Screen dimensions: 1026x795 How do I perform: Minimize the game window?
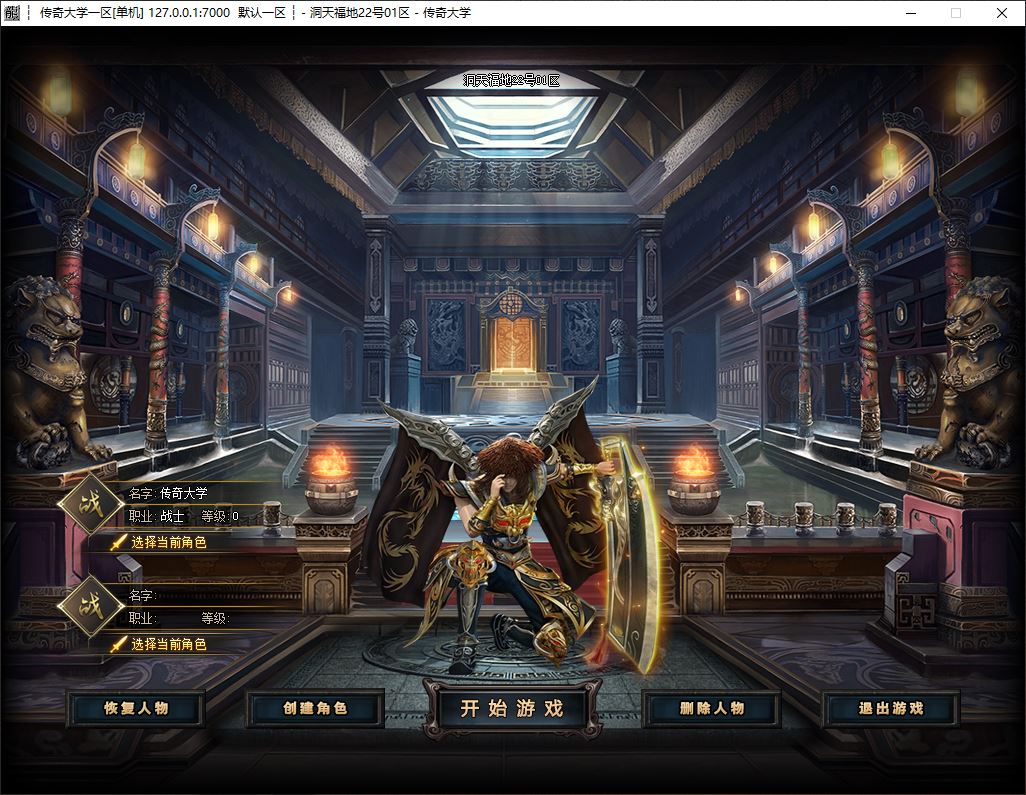tap(911, 12)
